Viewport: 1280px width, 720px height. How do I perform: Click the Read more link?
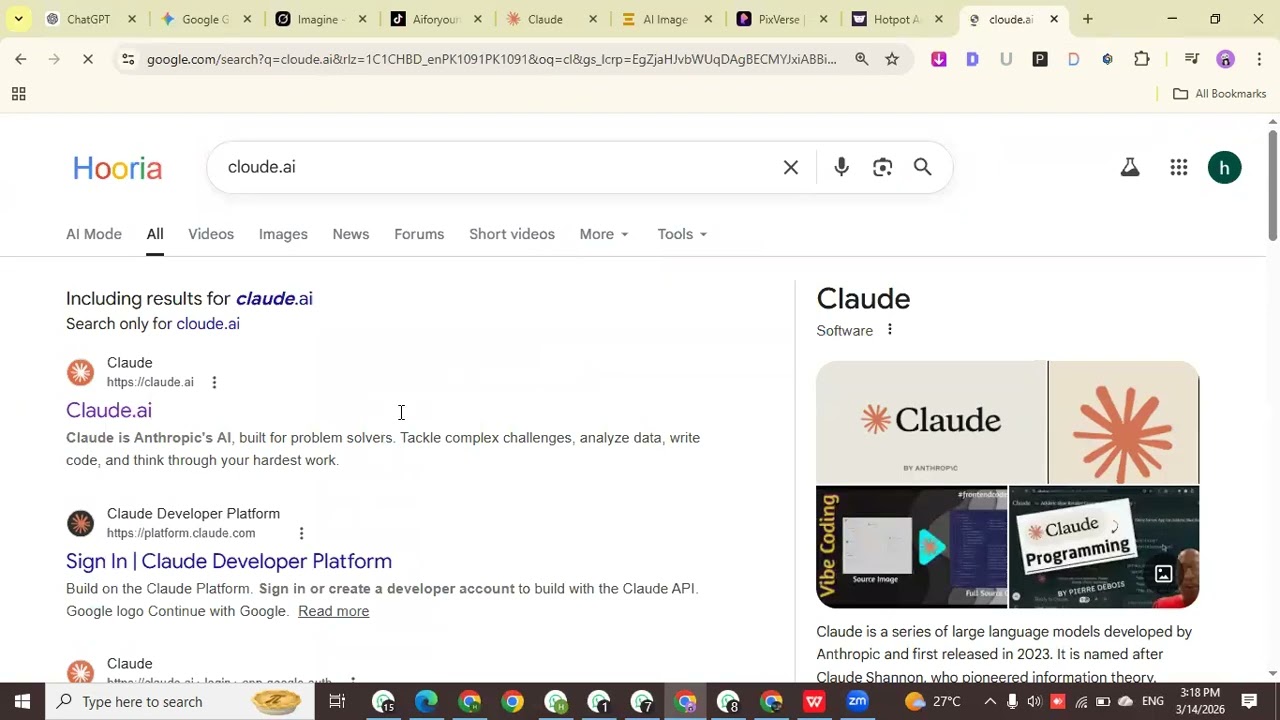point(333,611)
